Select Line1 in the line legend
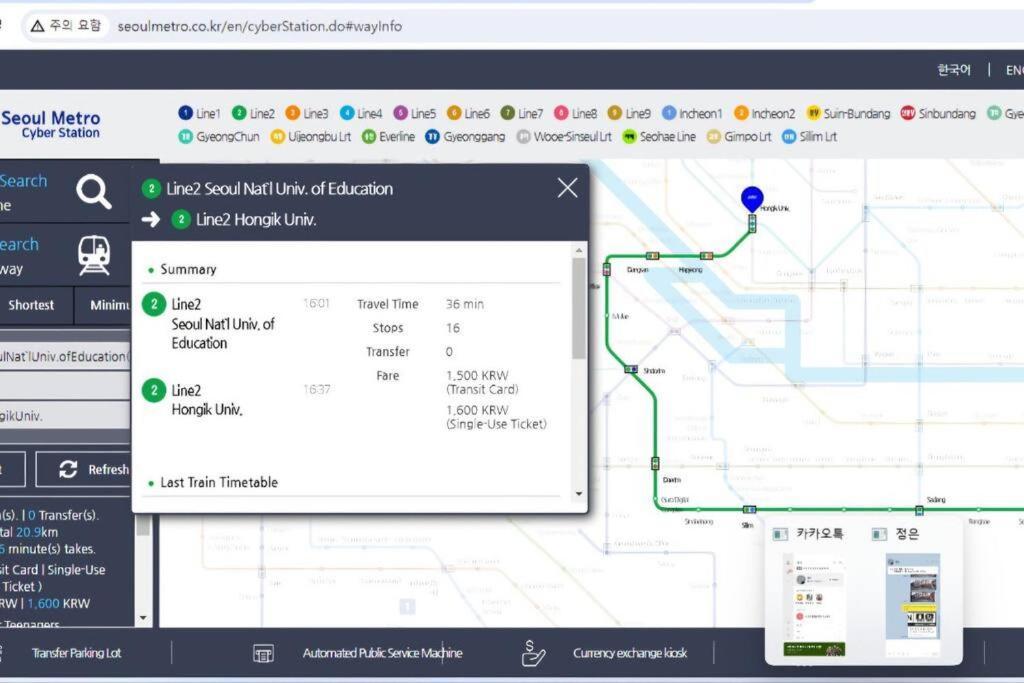 coord(199,114)
